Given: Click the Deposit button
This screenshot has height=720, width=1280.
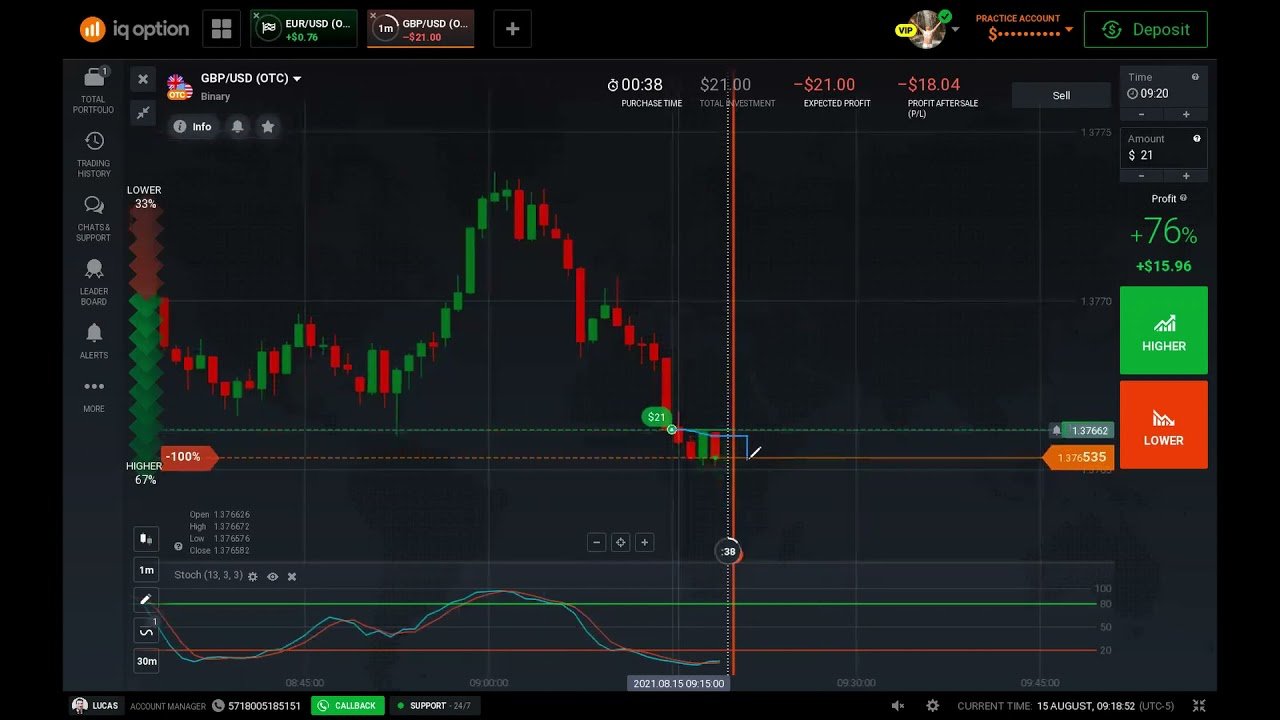Looking at the screenshot, I should pyautogui.click(x=1146, y=29).
